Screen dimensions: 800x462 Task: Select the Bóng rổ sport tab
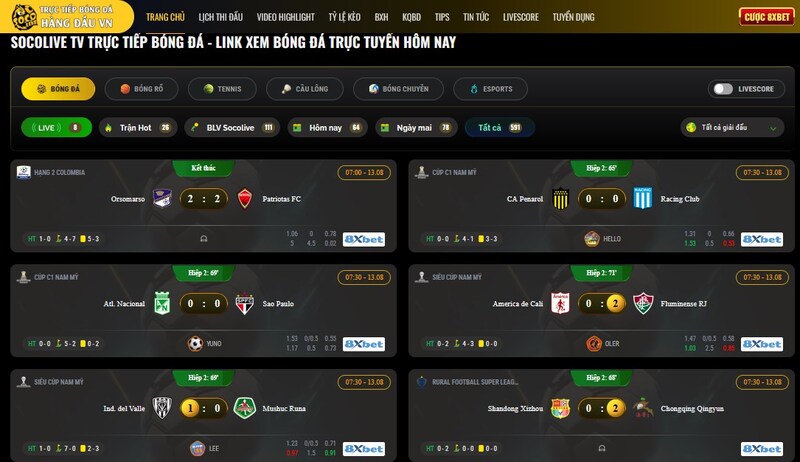tap(141, 89)
